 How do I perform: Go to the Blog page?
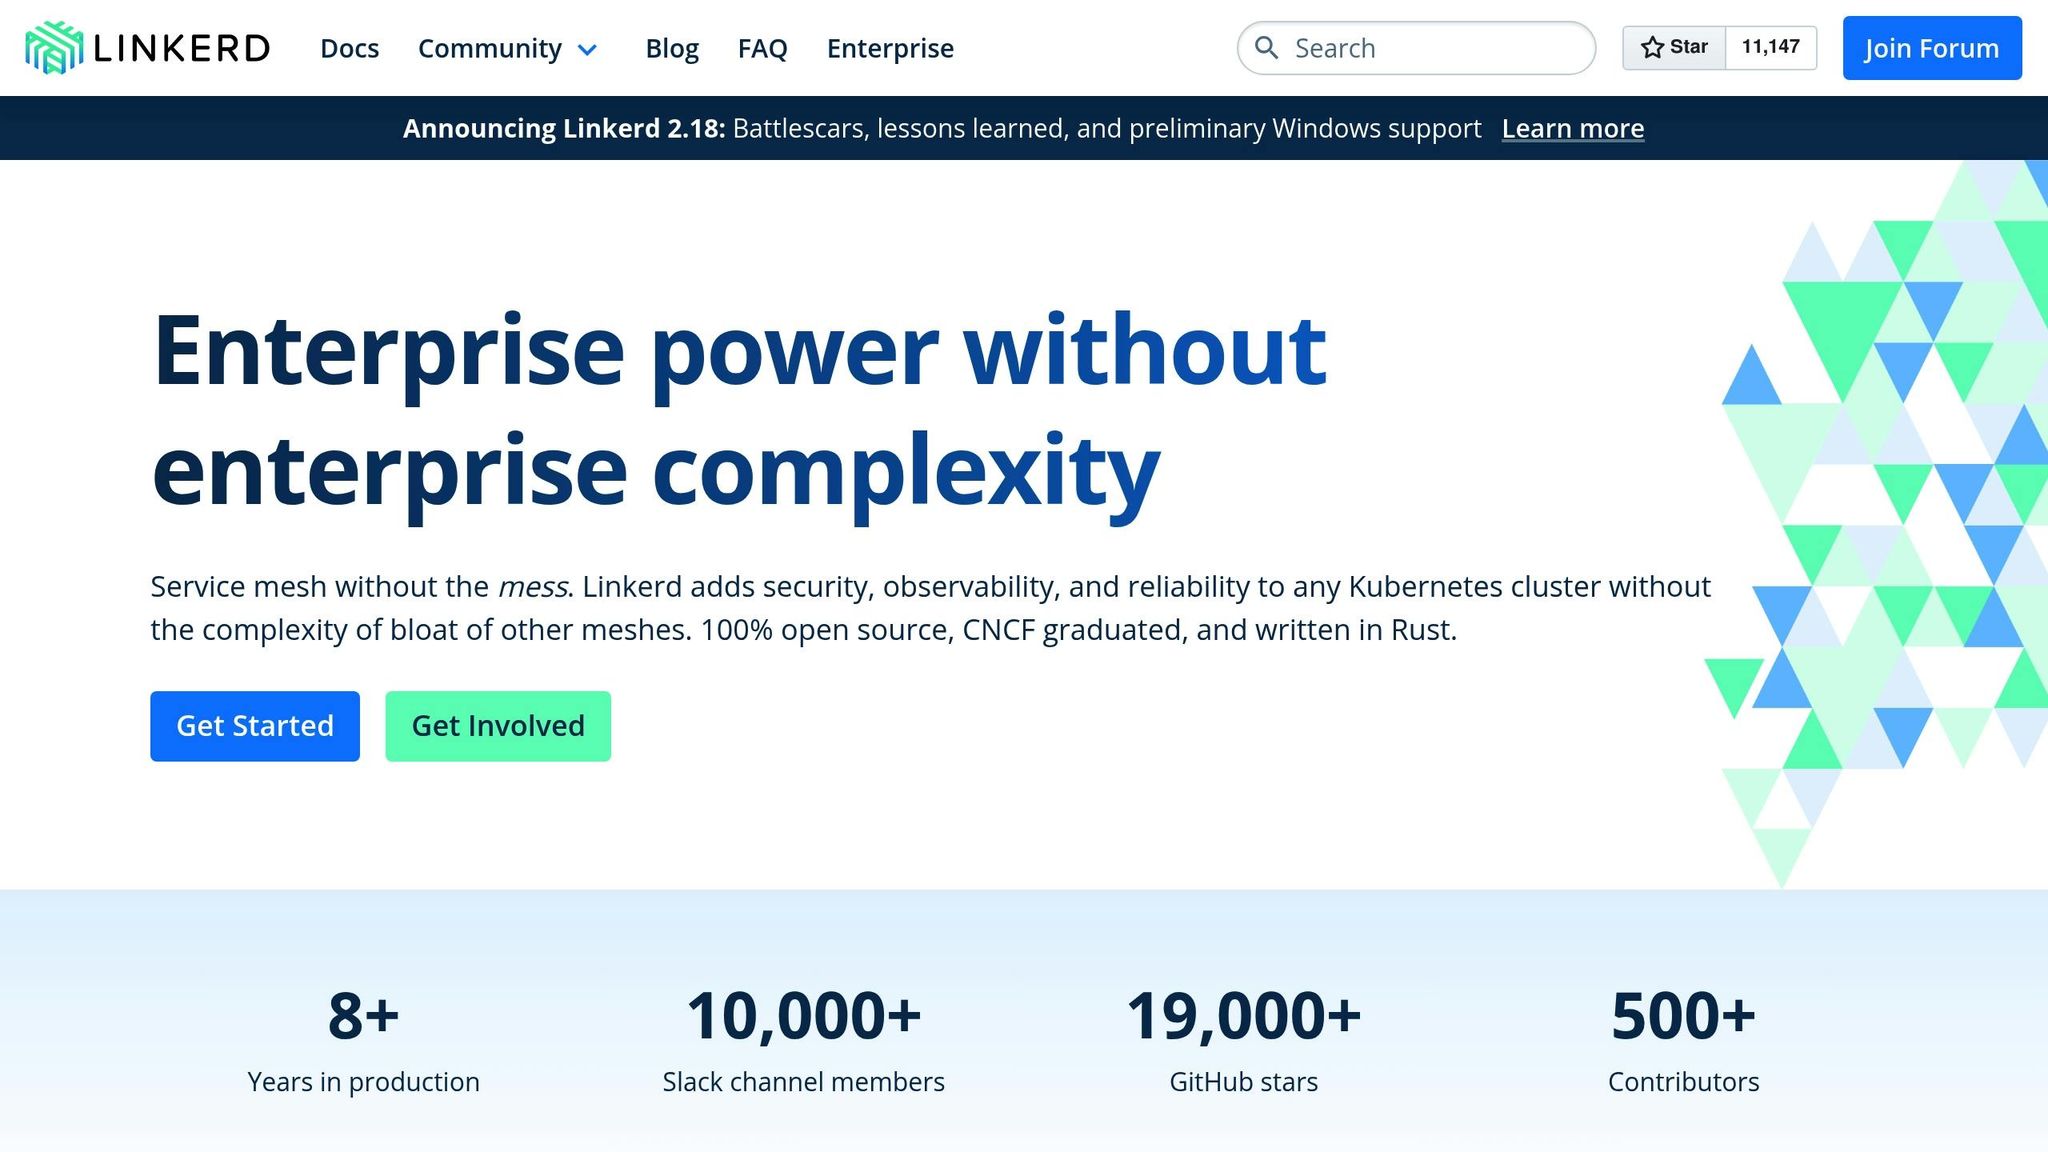coord(672,48)
